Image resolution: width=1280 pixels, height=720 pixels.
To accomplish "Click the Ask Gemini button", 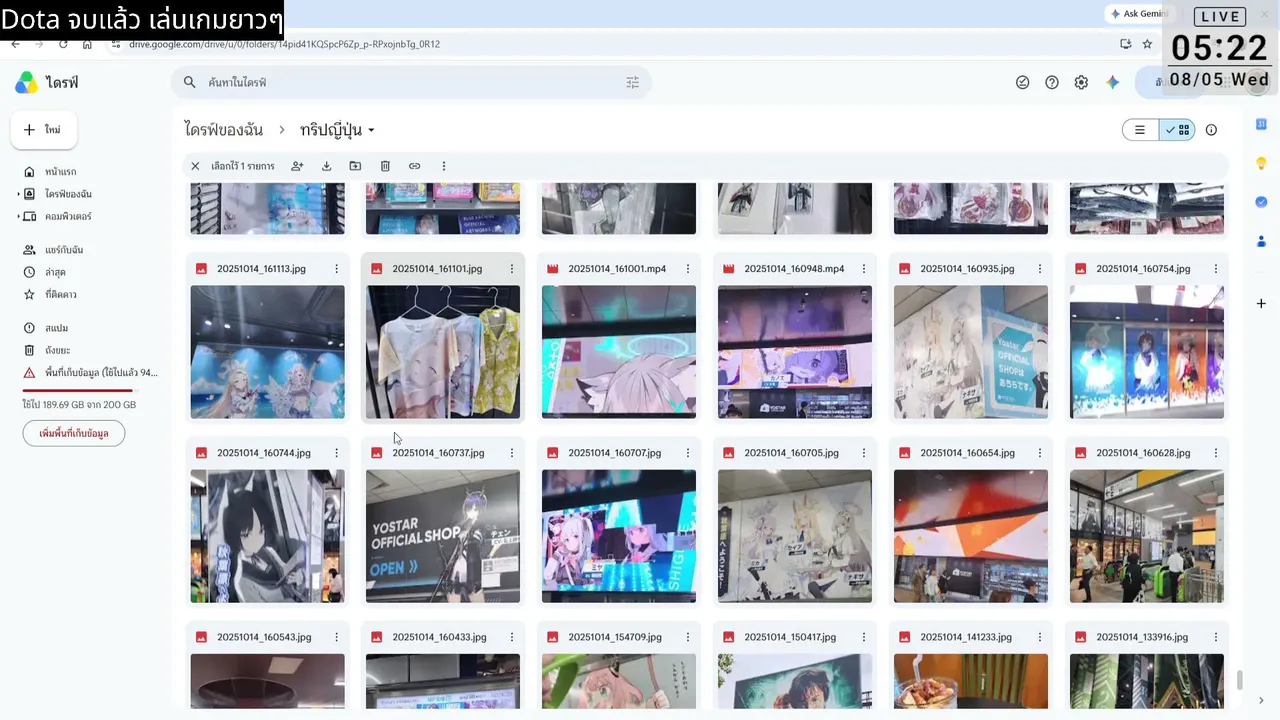I will pos(1138,14).
